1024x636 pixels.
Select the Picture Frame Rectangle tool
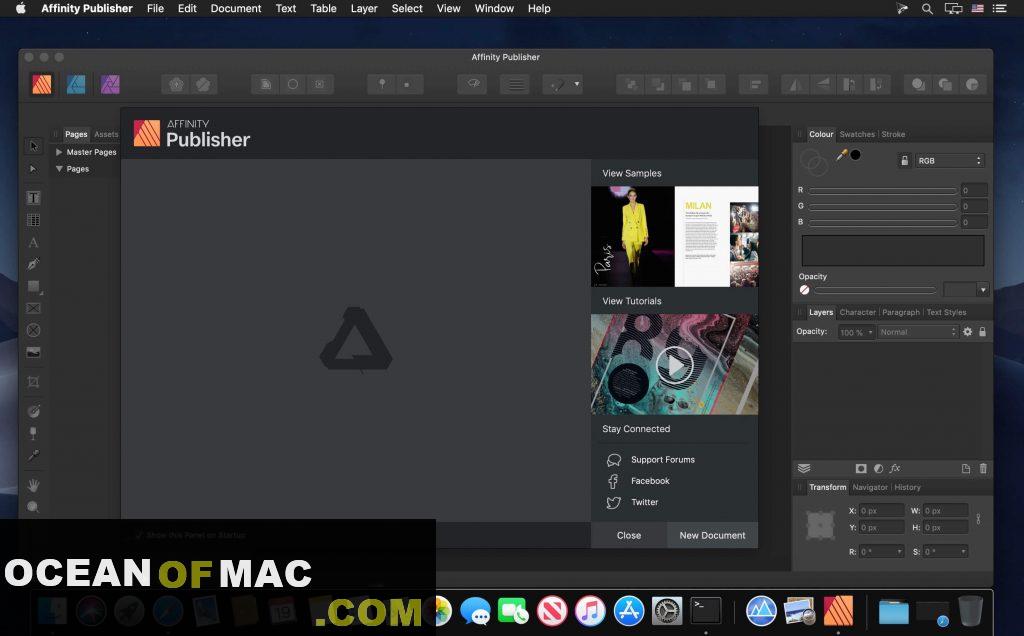[33, 308]
